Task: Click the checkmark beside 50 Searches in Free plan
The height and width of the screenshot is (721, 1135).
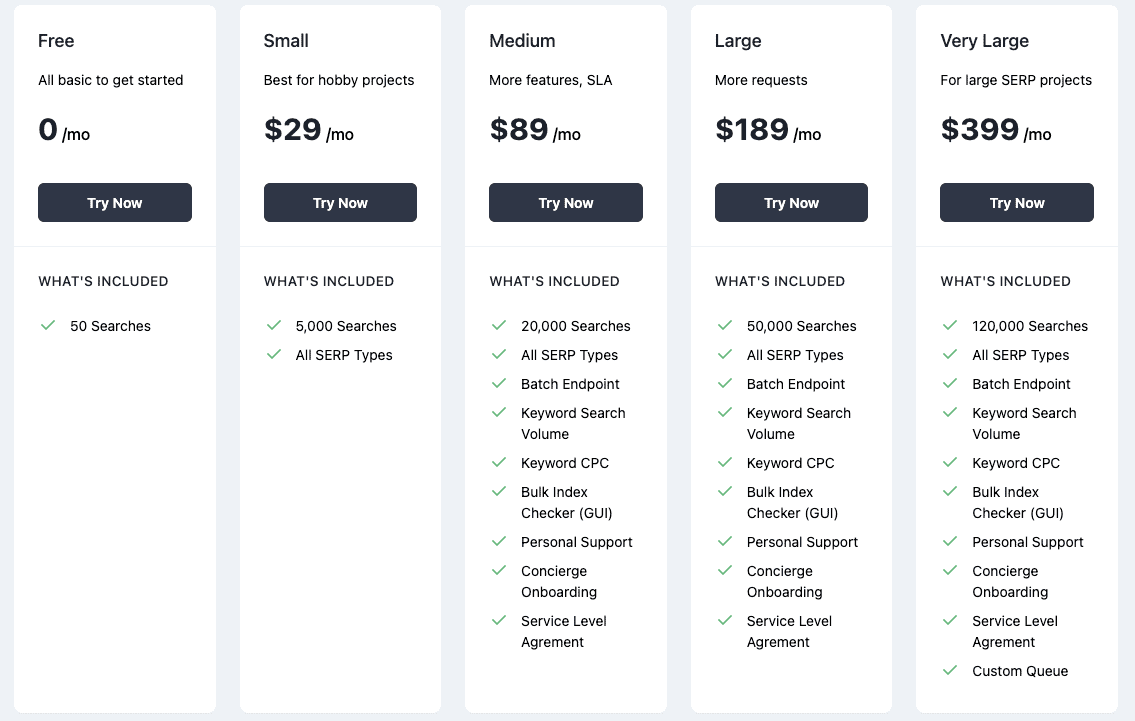Action: (48, 326)
